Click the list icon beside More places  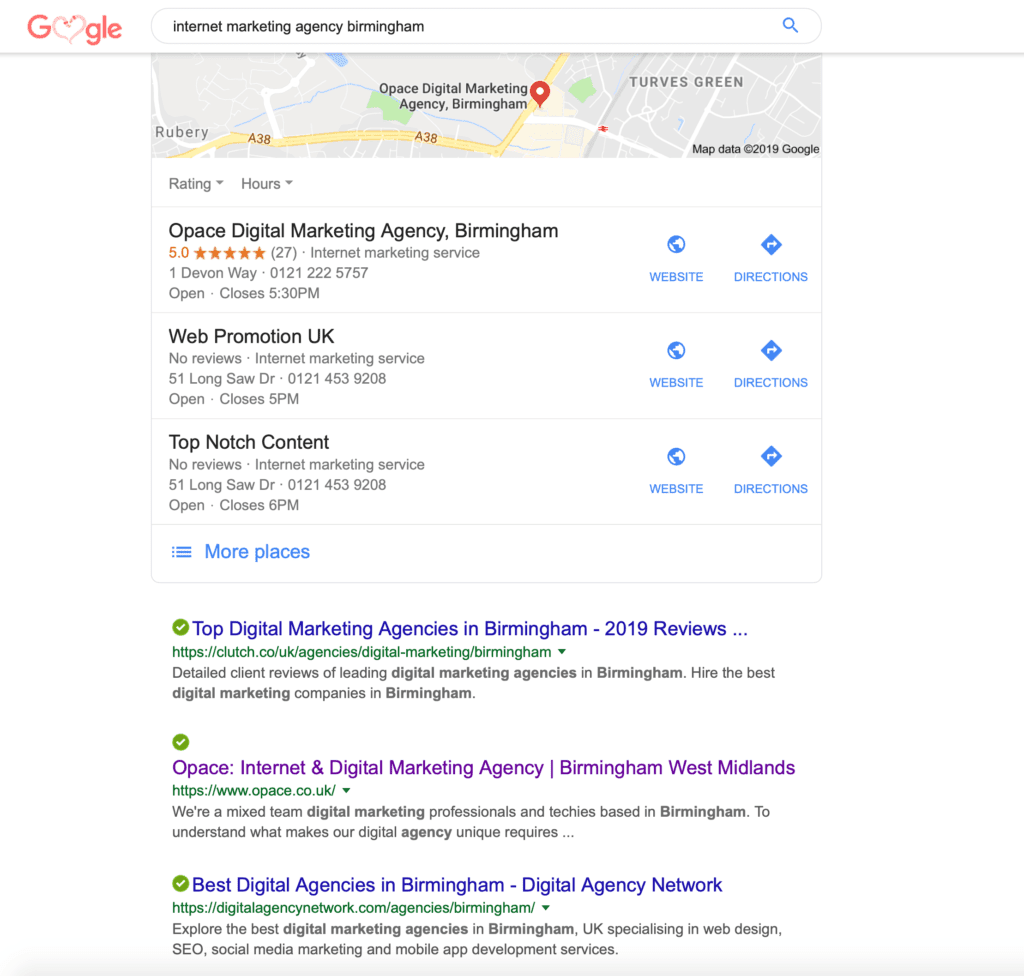(181, 551)
